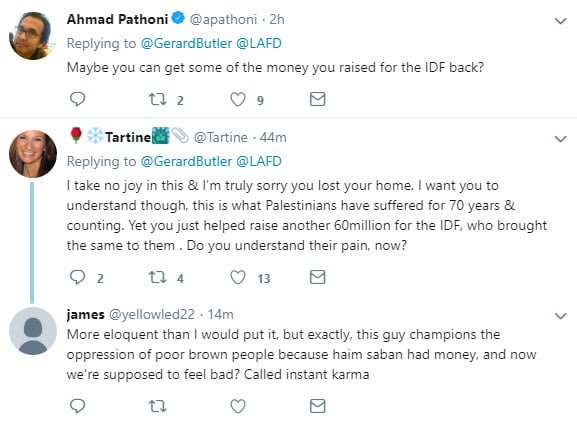Viewport: 577px width, 422px height.
Task: Open @GerardButler link in Ahmad's reply
Action: click(x=186, y=43)
